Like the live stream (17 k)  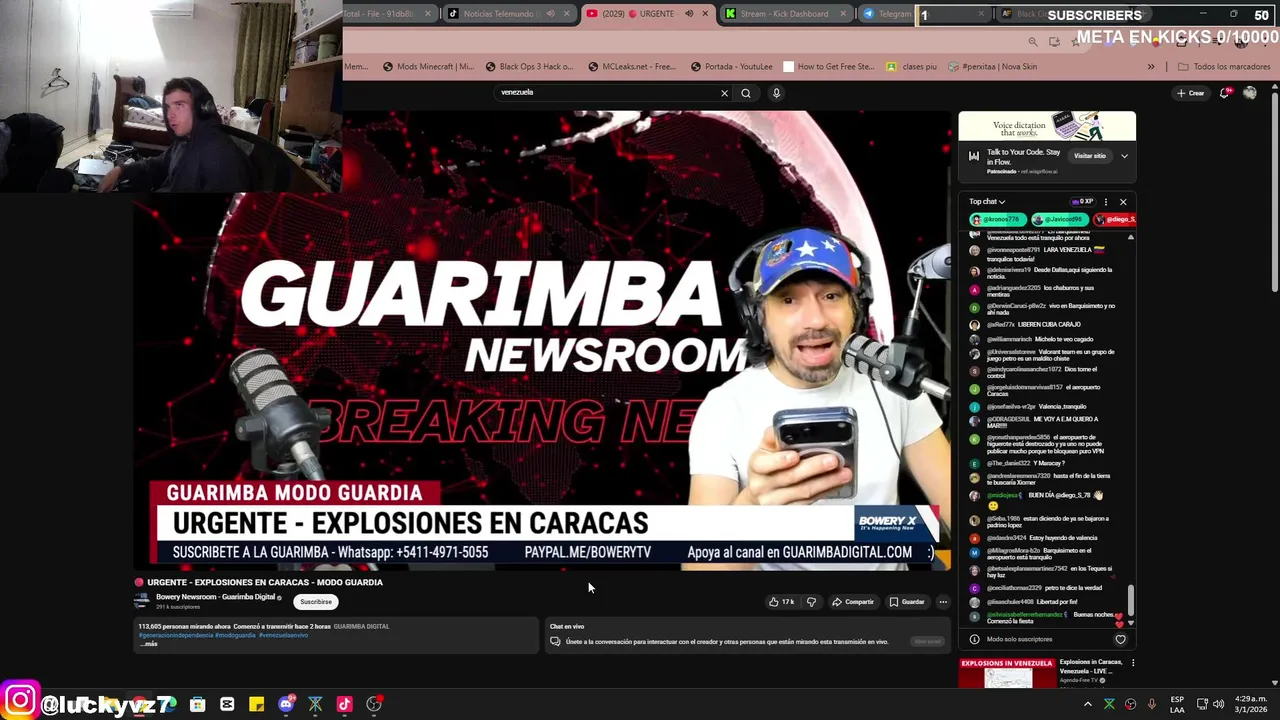[x=781, y=602]
